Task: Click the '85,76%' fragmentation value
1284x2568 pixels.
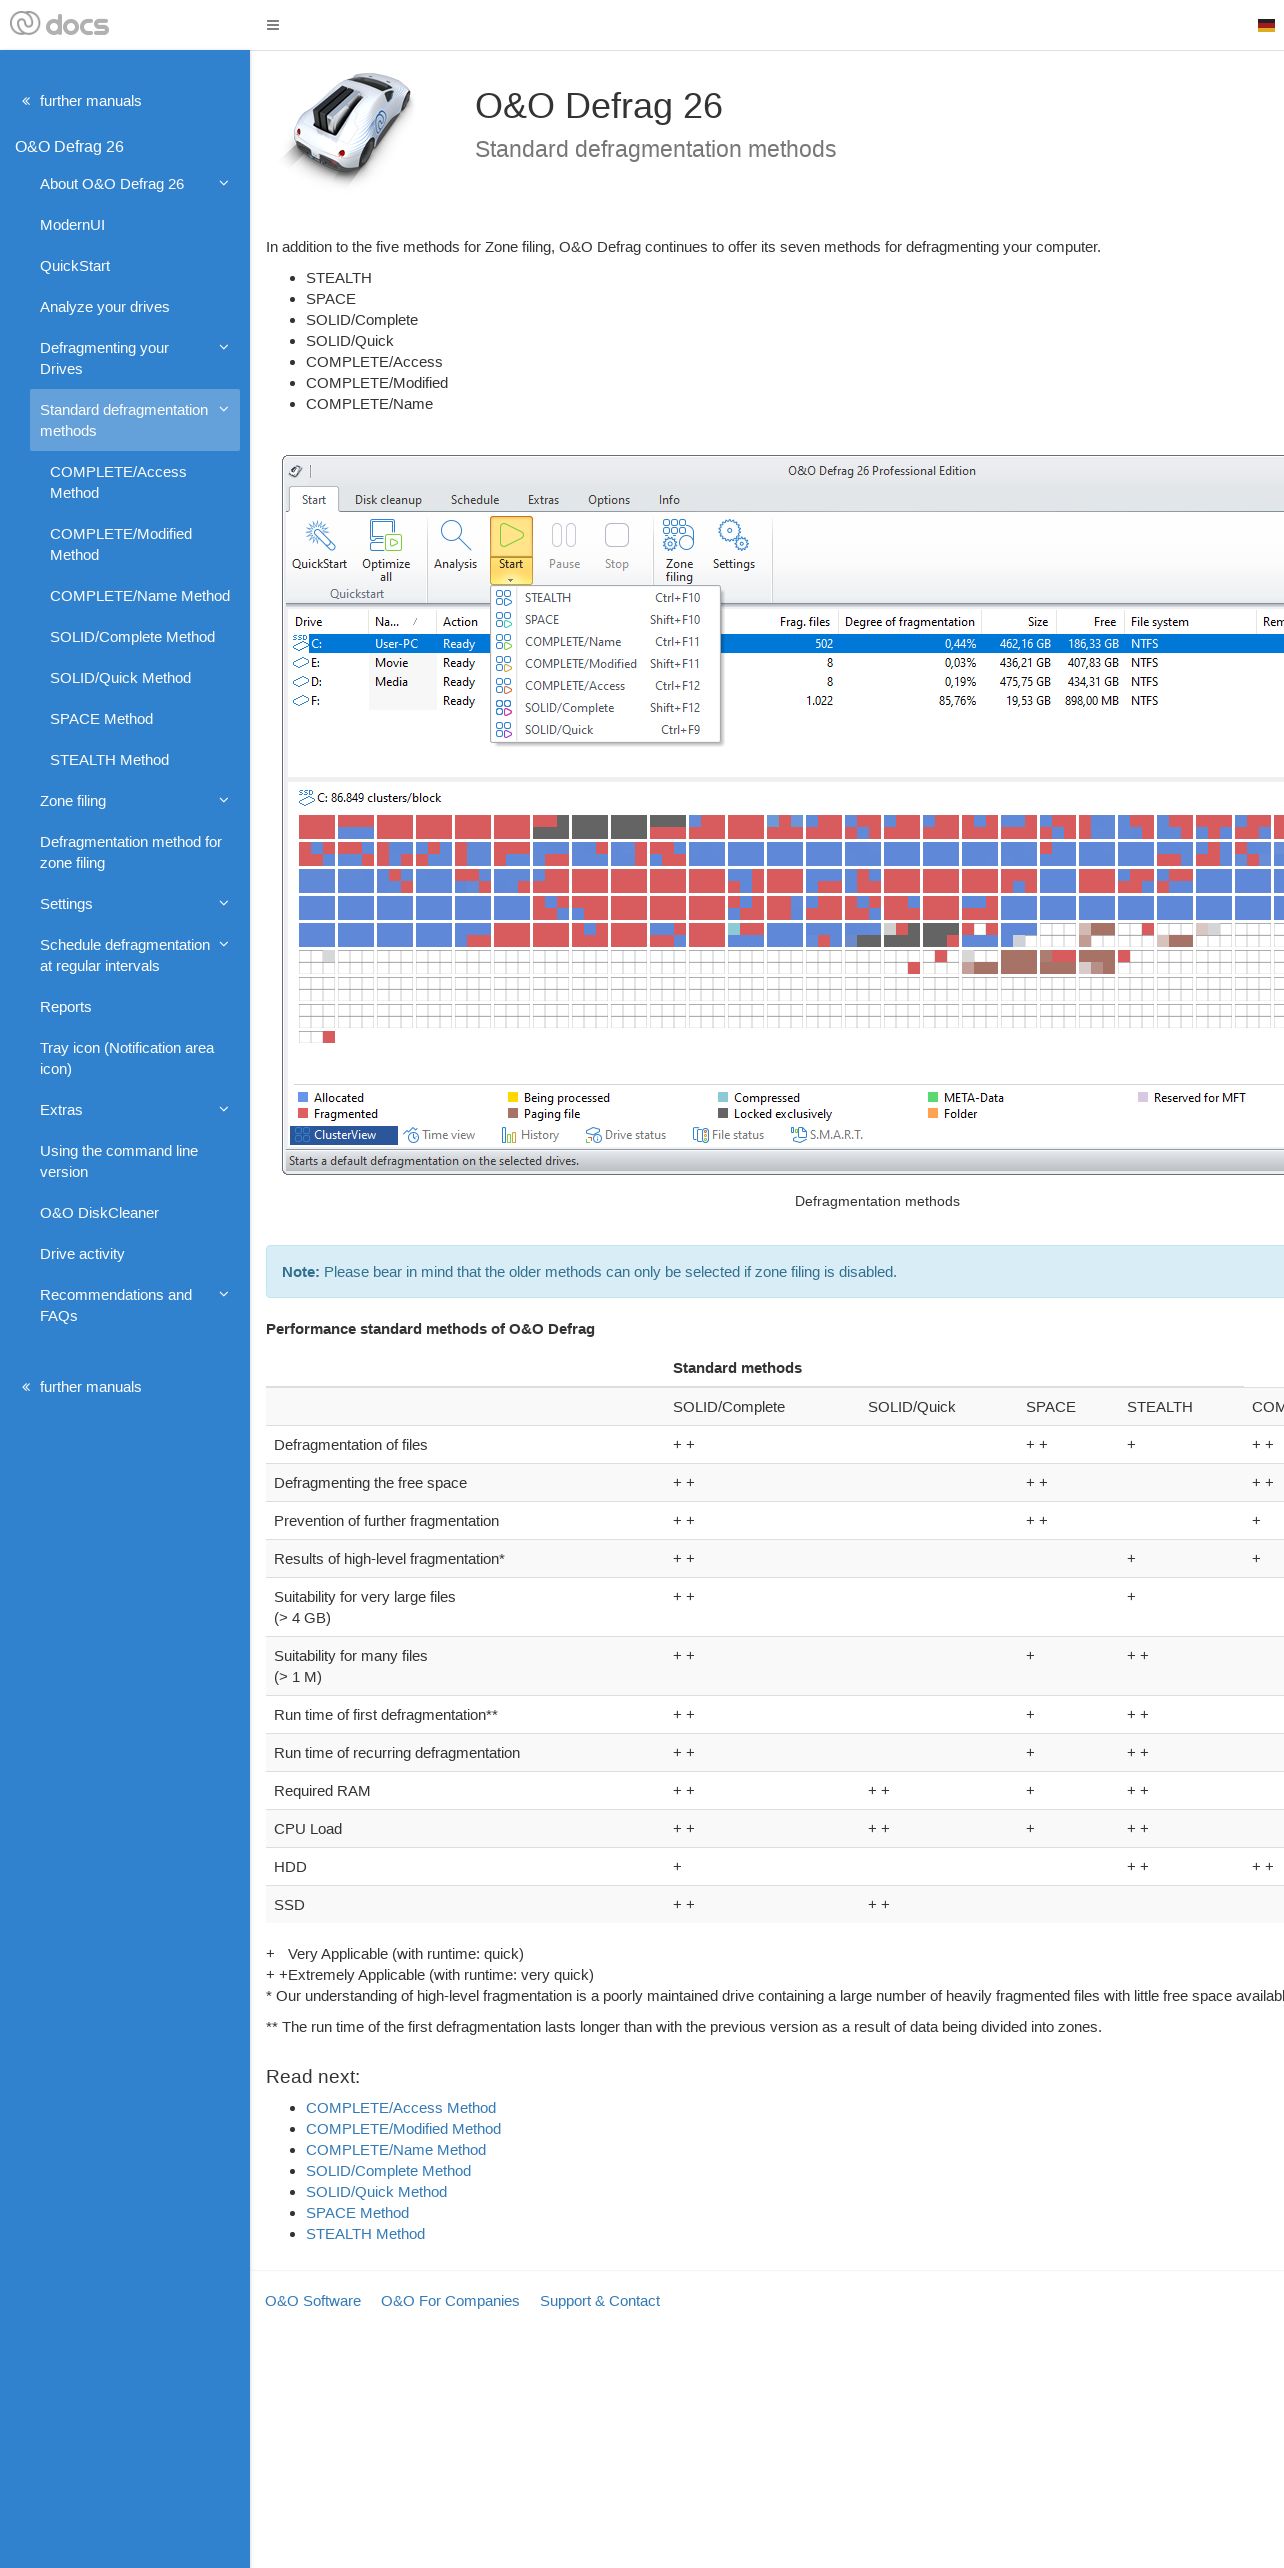Action: point(957,701)
